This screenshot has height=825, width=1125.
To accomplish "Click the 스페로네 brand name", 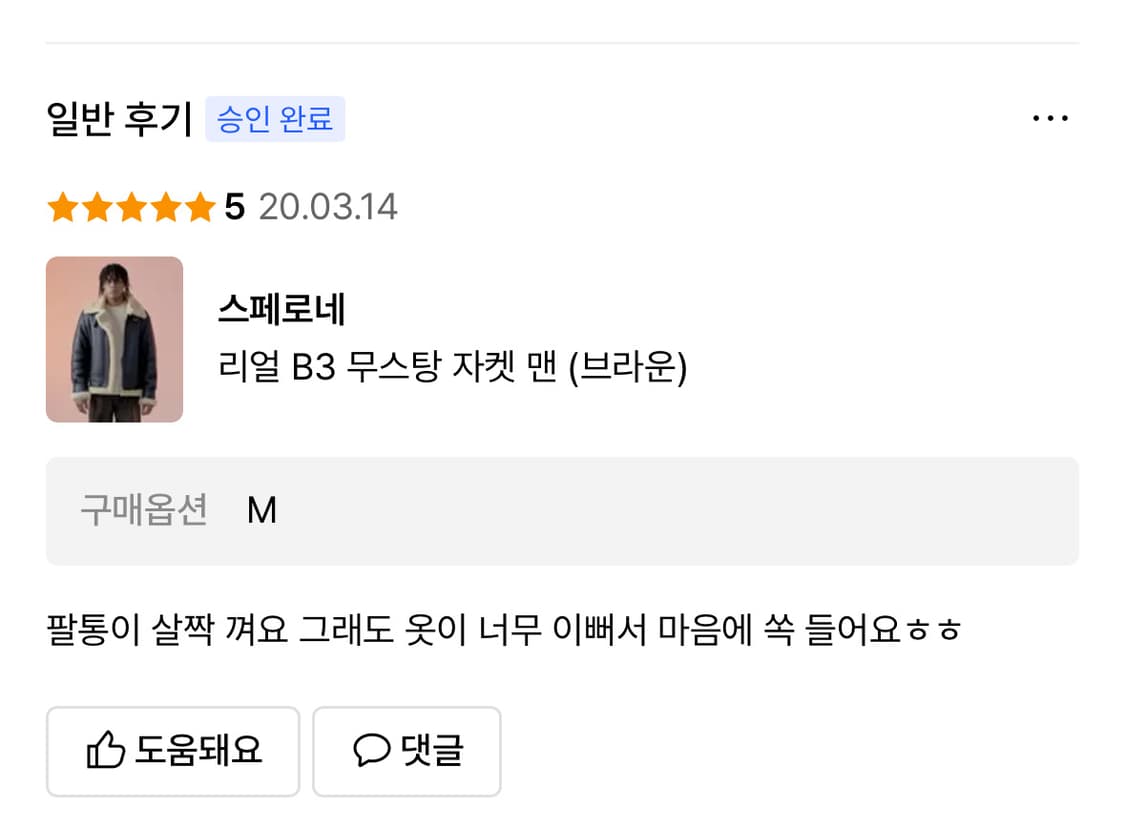I will click(x=281, y=310).
